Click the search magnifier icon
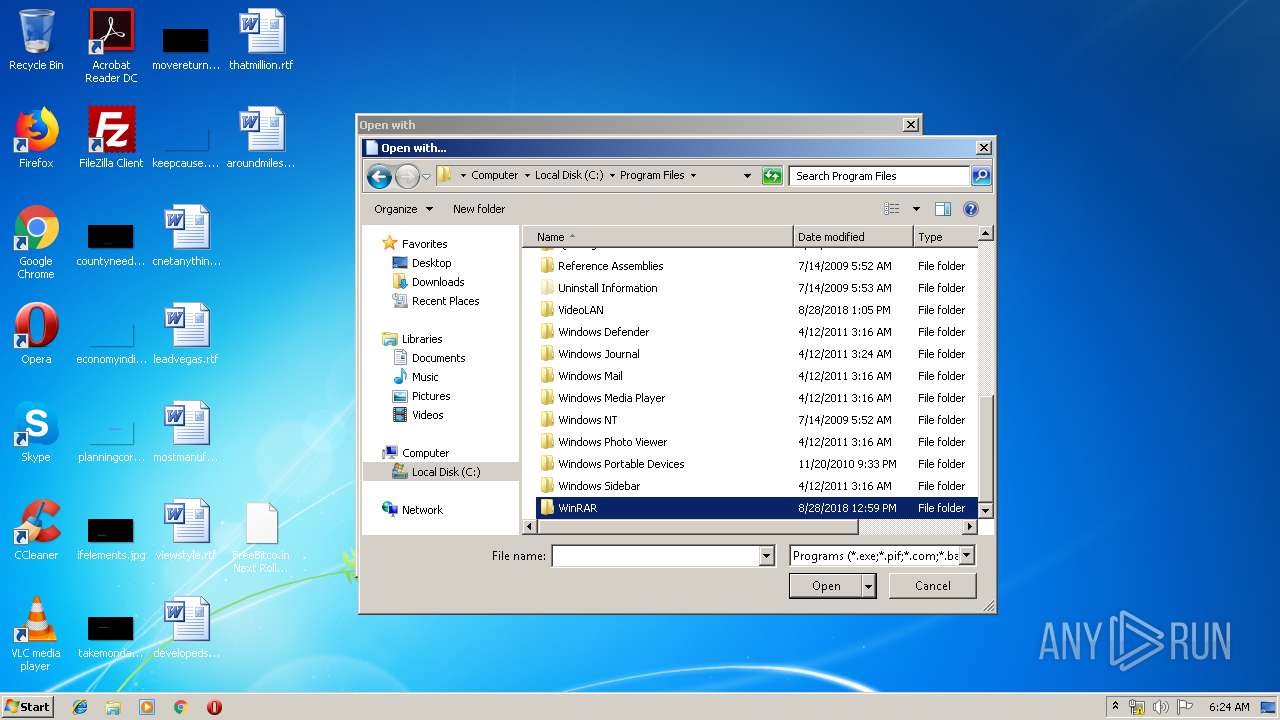Screen dimensions: 1280x720 981,176
